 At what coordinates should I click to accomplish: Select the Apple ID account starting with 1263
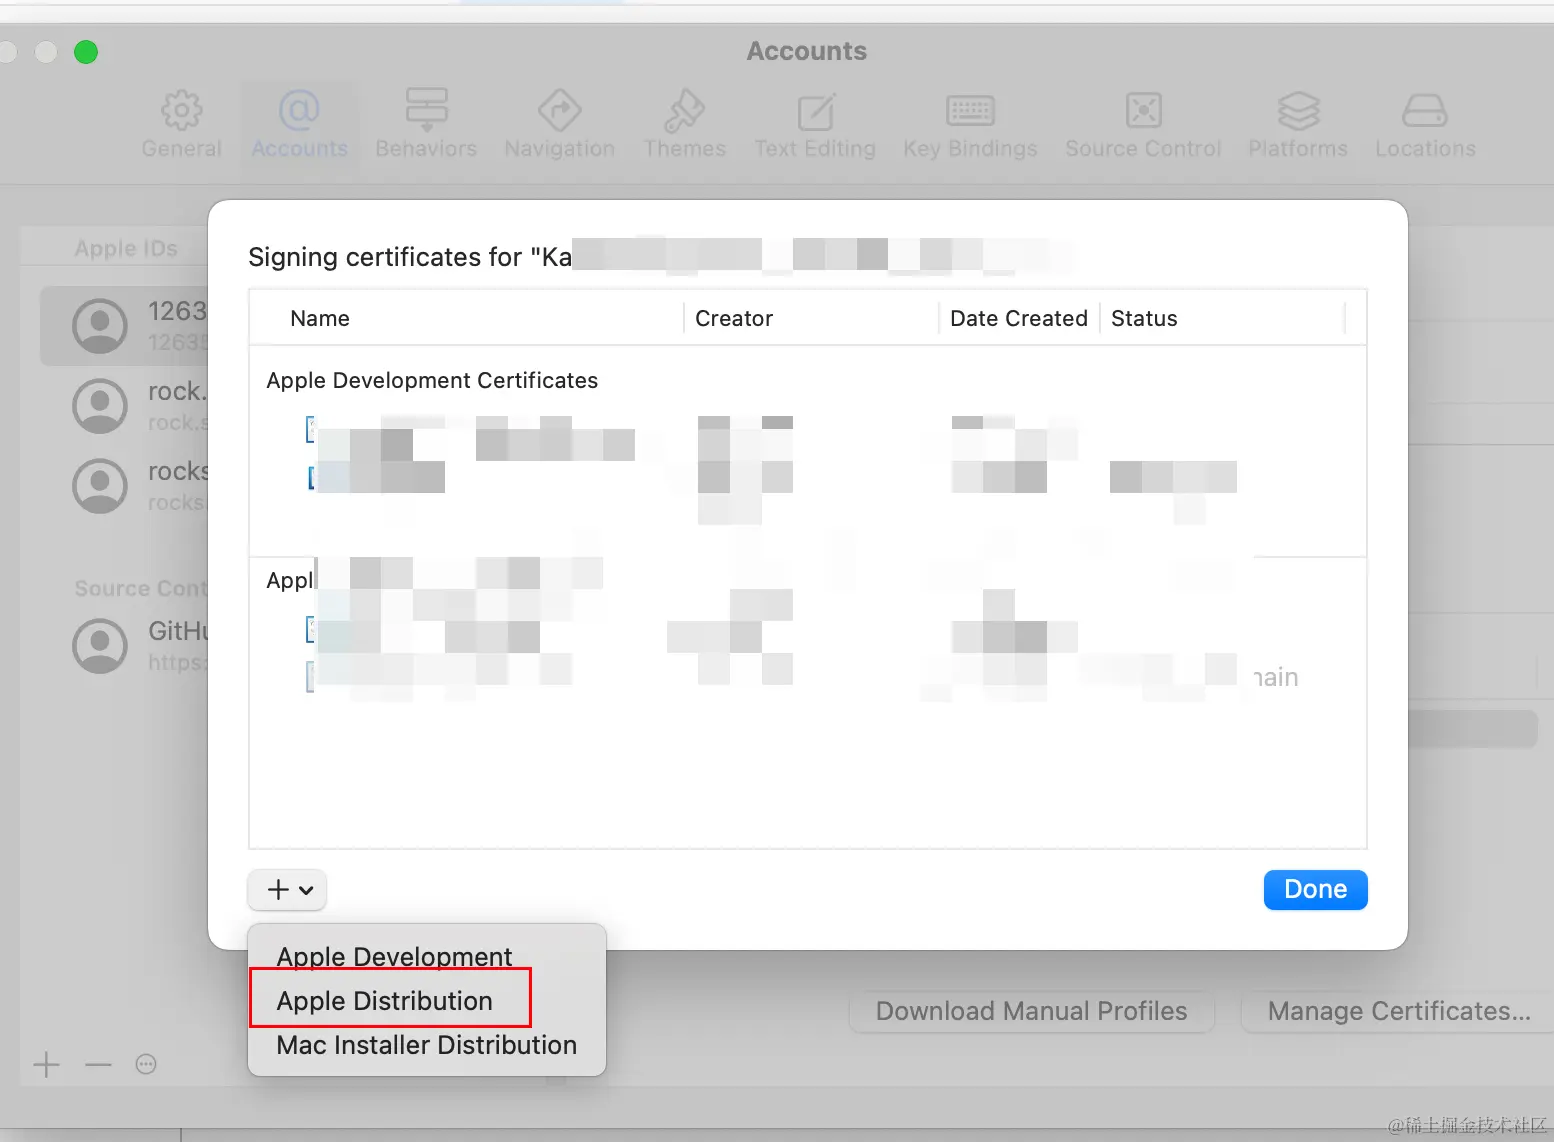(124, 326)
